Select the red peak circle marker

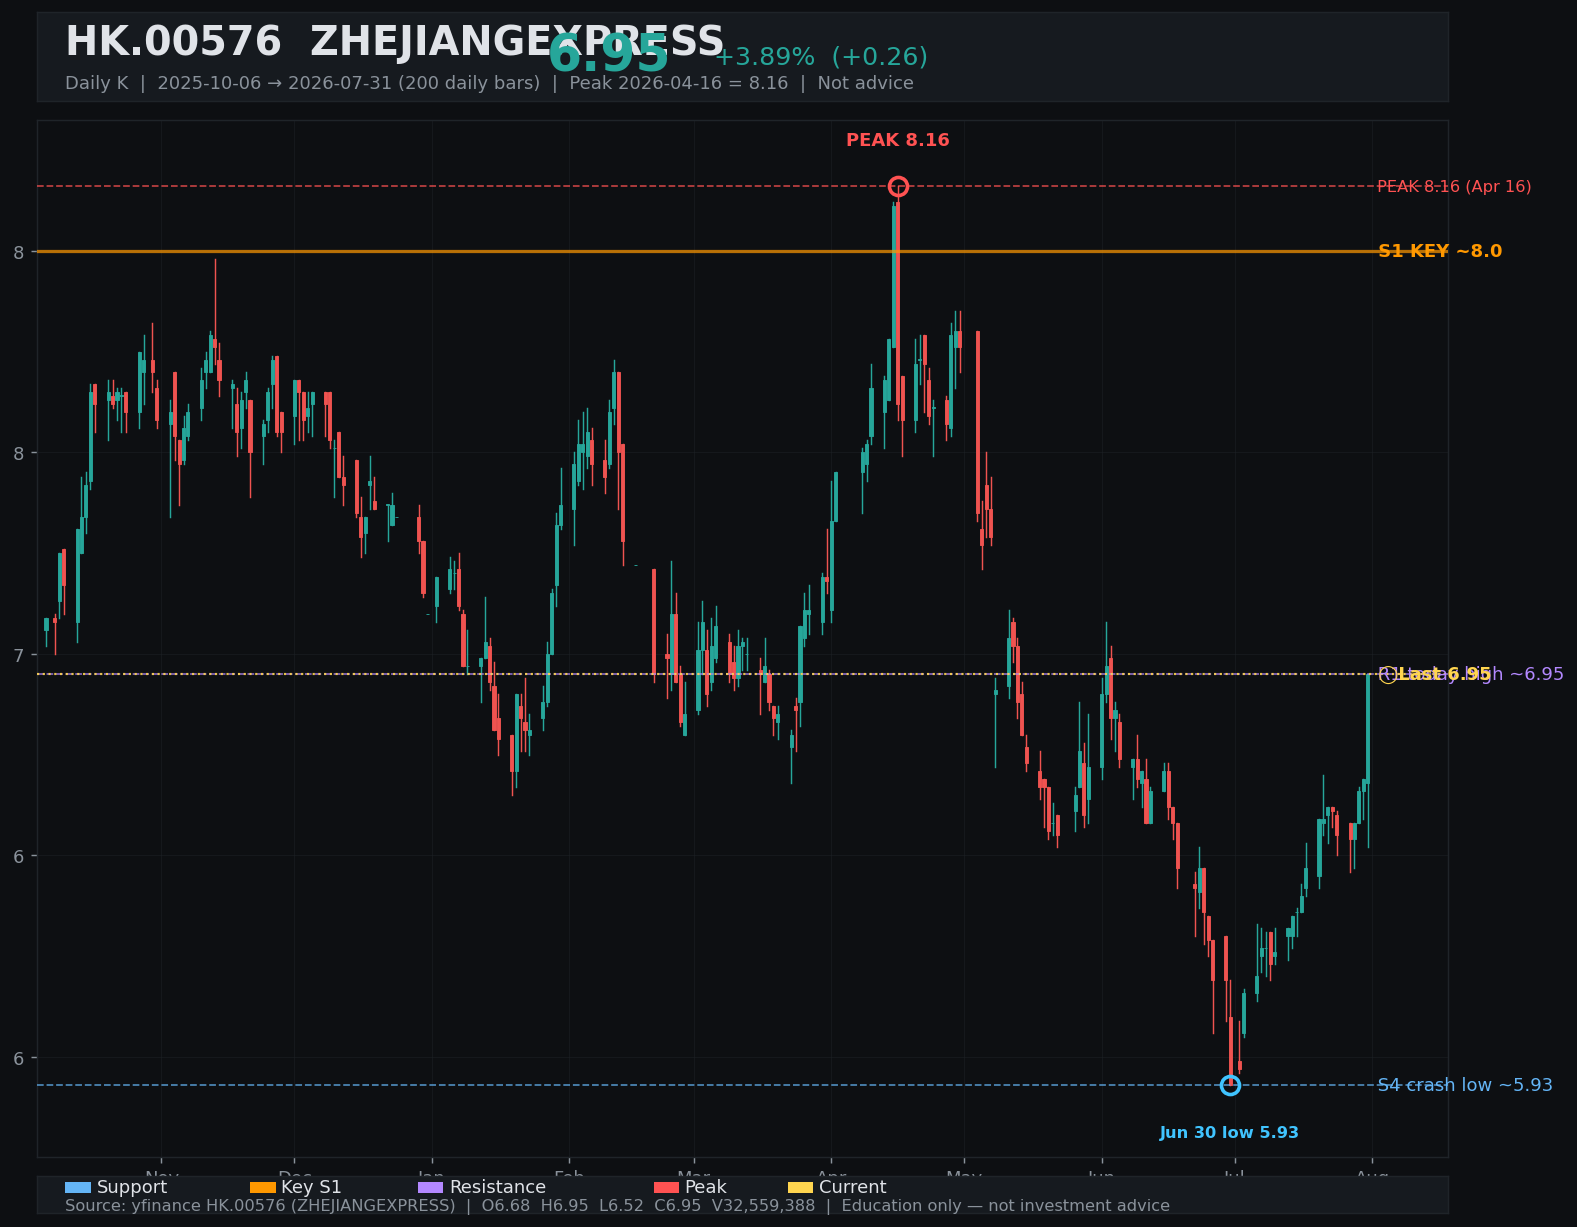click(x=898, y=186)
